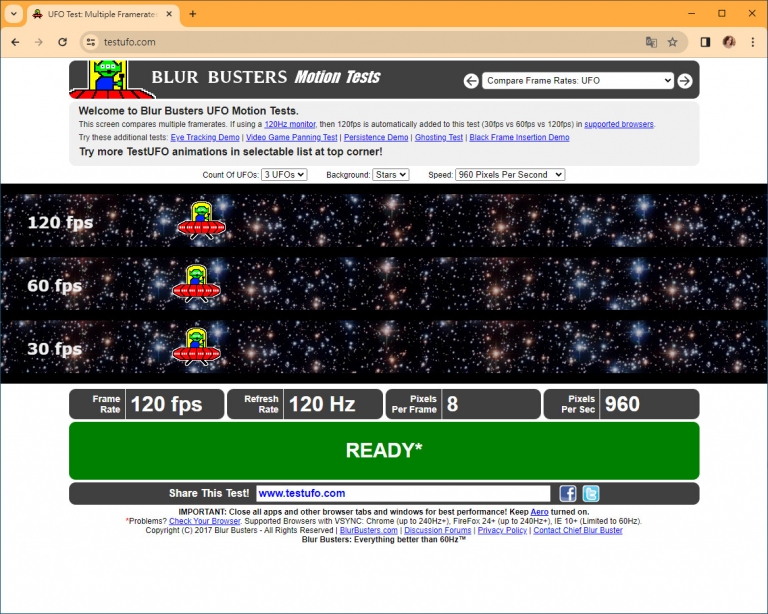Open the Ghosting Test link
The height and width of the screenshot is (614, 768).
pyautogui.click(x=439, y=138)
